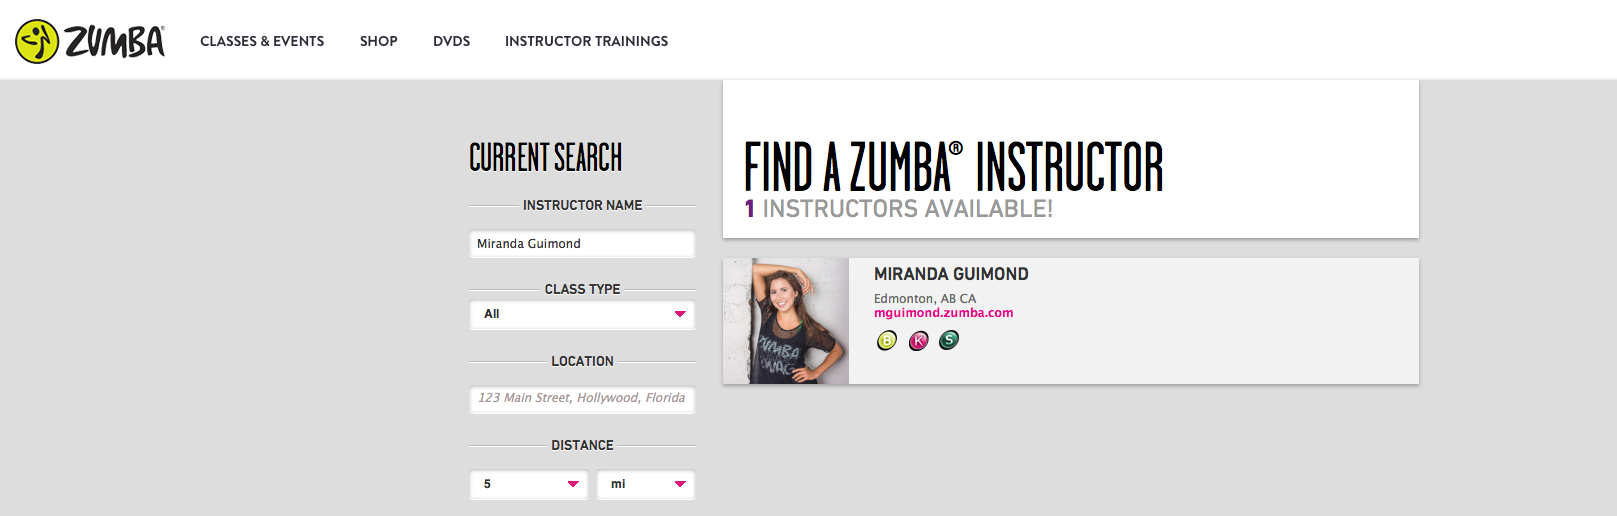
Task: Click the green S license badge
Action: click(949, 340)
